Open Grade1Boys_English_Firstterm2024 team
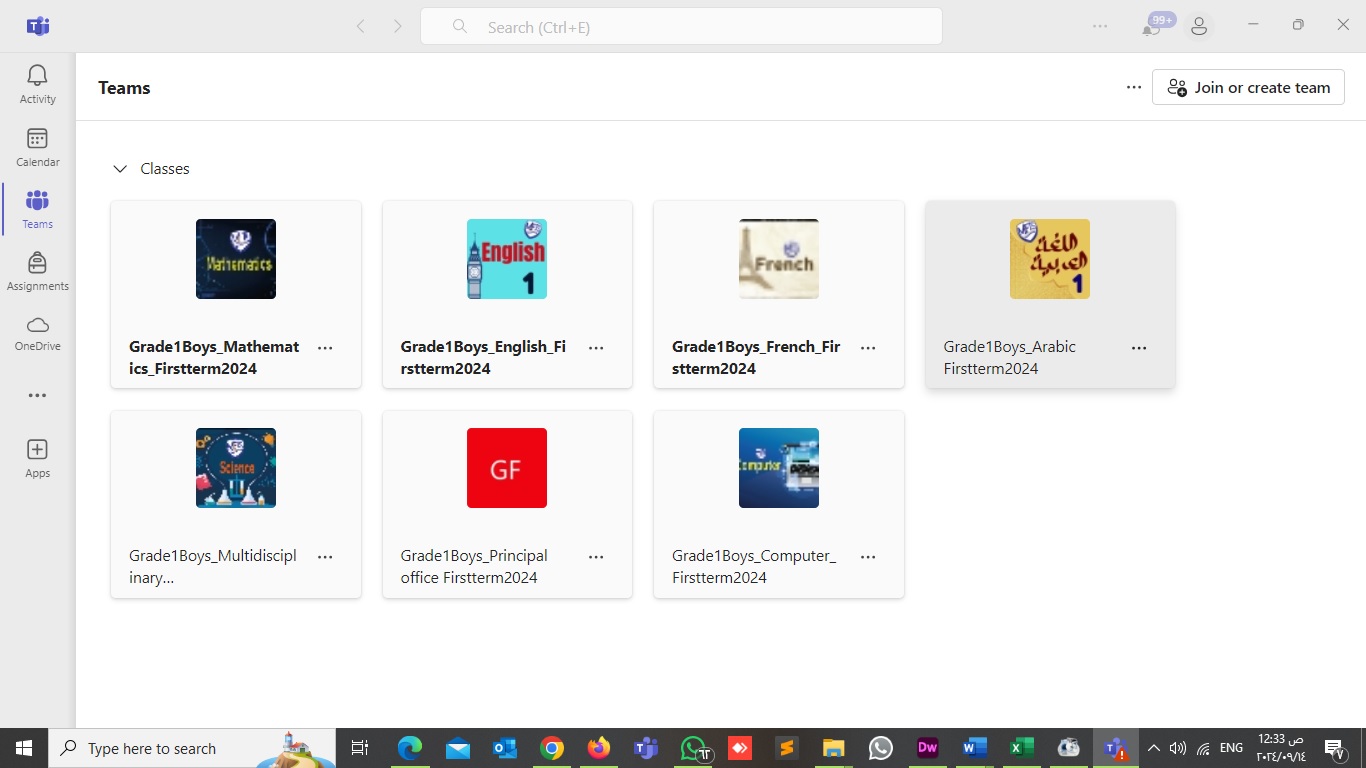This screenshot has height=768, width=1366. pos(483,357)
